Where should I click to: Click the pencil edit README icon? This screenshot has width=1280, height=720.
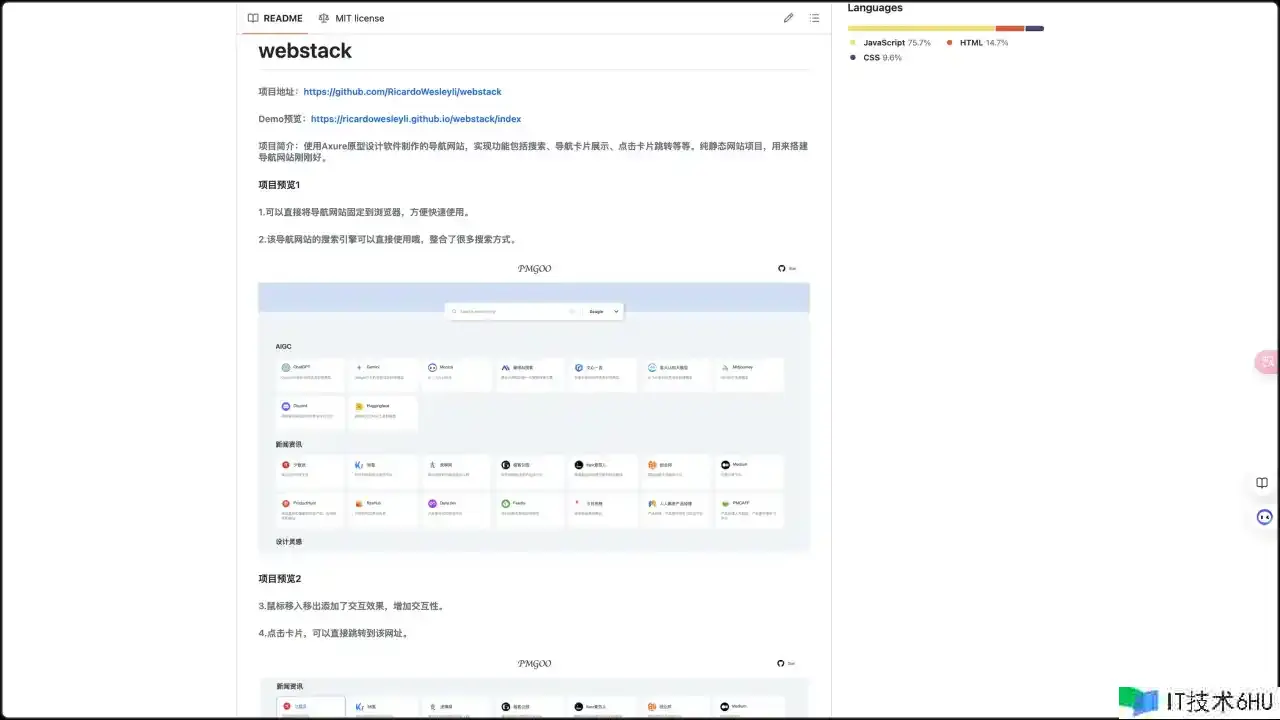tap(788, 18)
